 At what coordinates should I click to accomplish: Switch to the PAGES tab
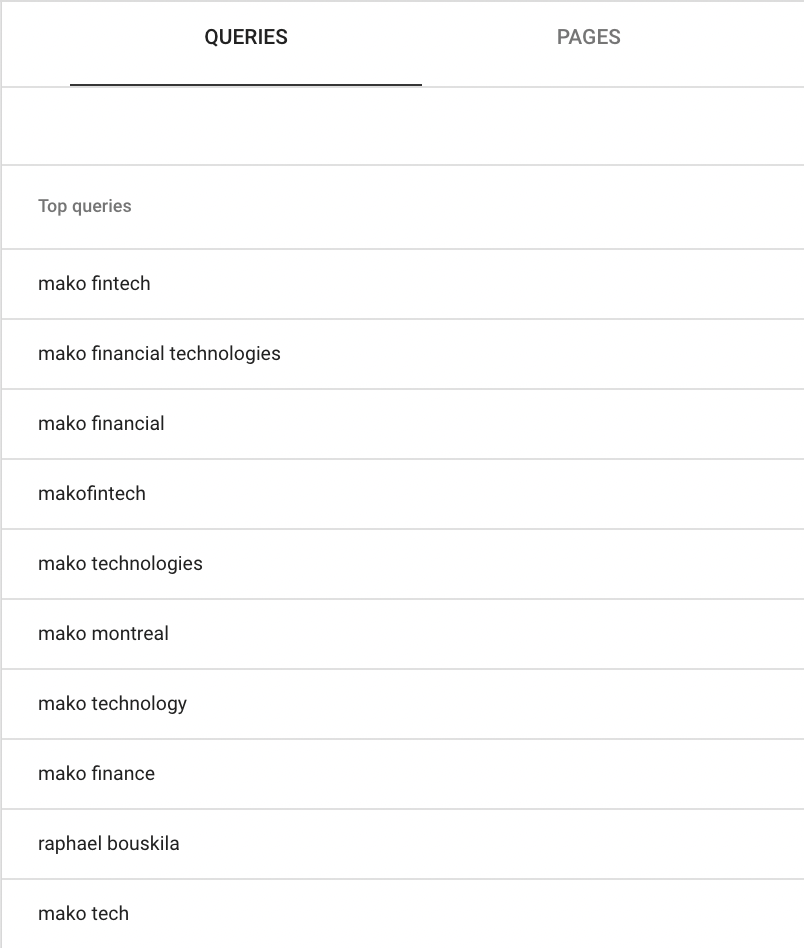[588, 37]
